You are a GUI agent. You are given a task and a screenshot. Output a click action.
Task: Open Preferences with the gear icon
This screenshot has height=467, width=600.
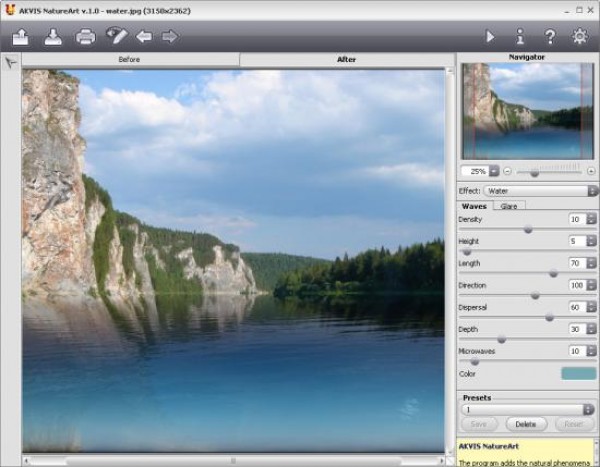point(580,37)
